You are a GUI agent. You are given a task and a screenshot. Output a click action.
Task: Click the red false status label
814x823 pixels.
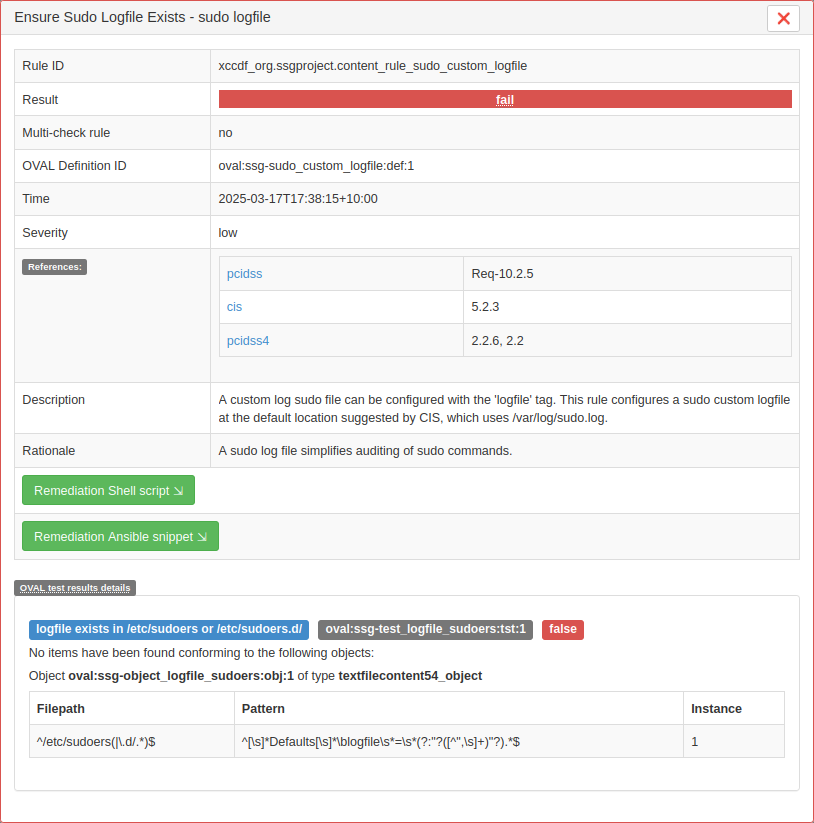[563, 629]
